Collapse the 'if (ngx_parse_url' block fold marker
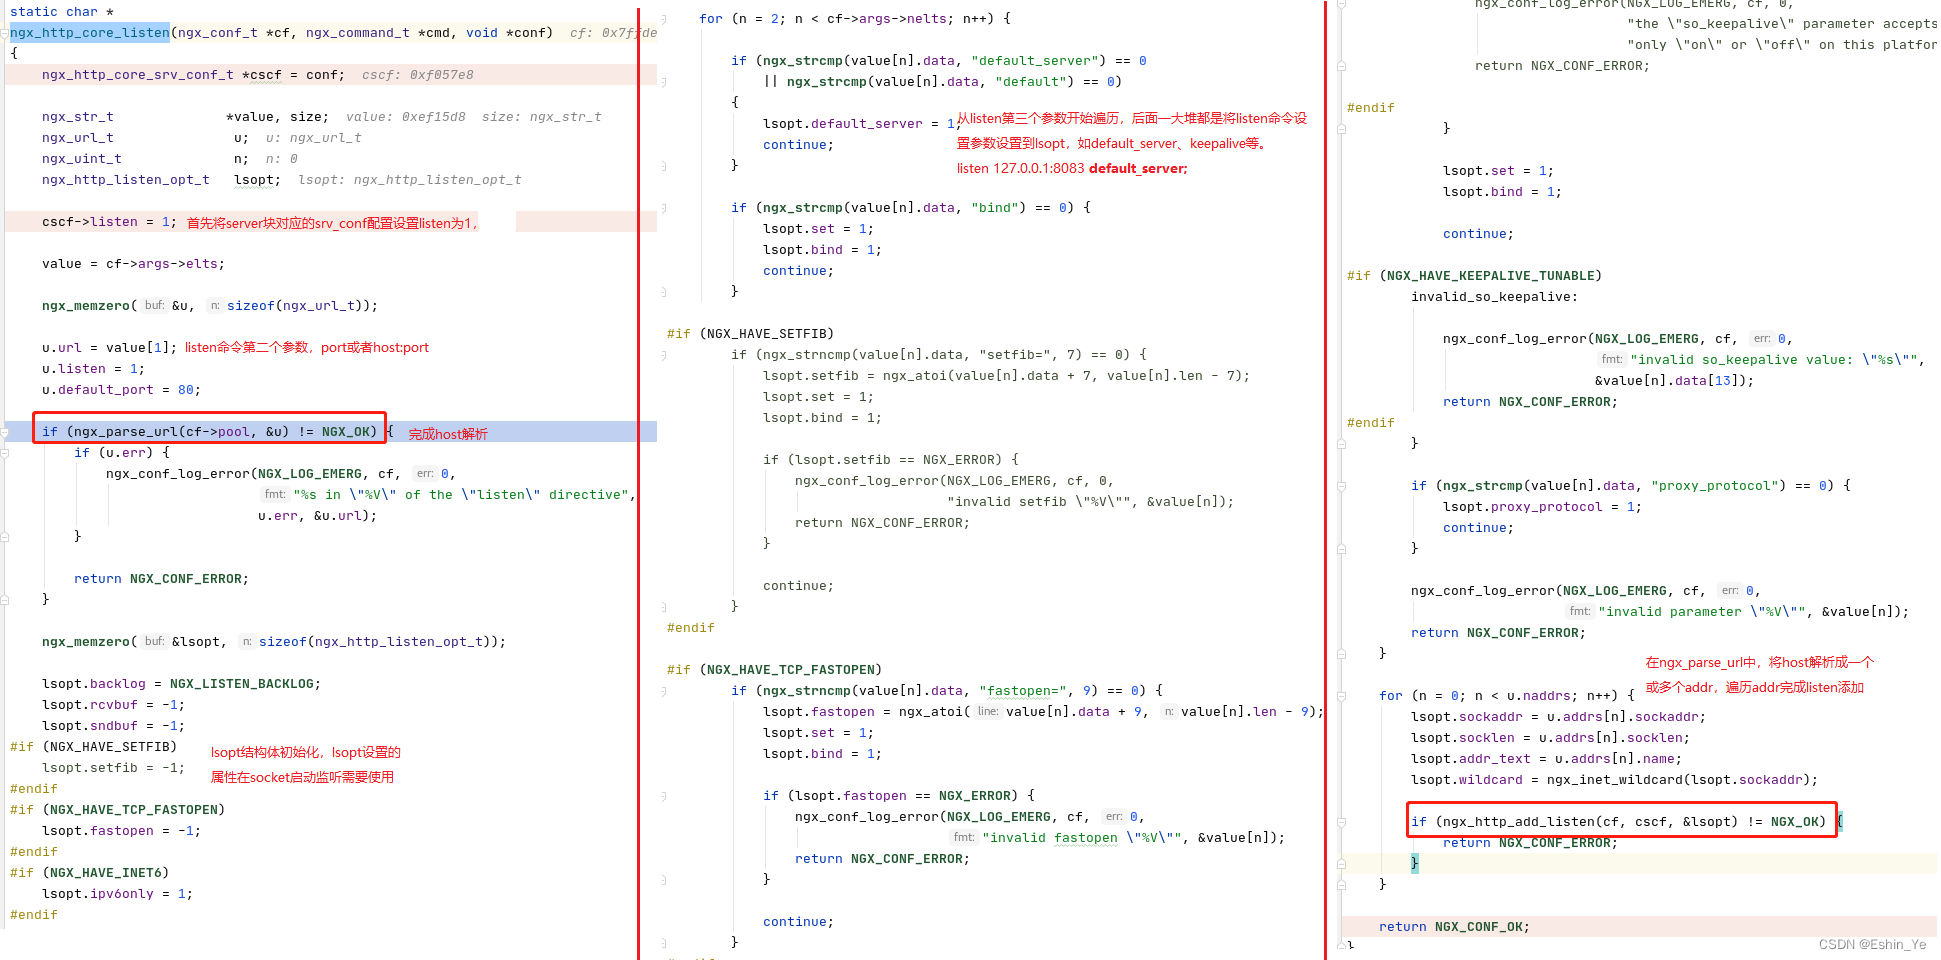1941x960 pixels. click(x=5, y=433)
